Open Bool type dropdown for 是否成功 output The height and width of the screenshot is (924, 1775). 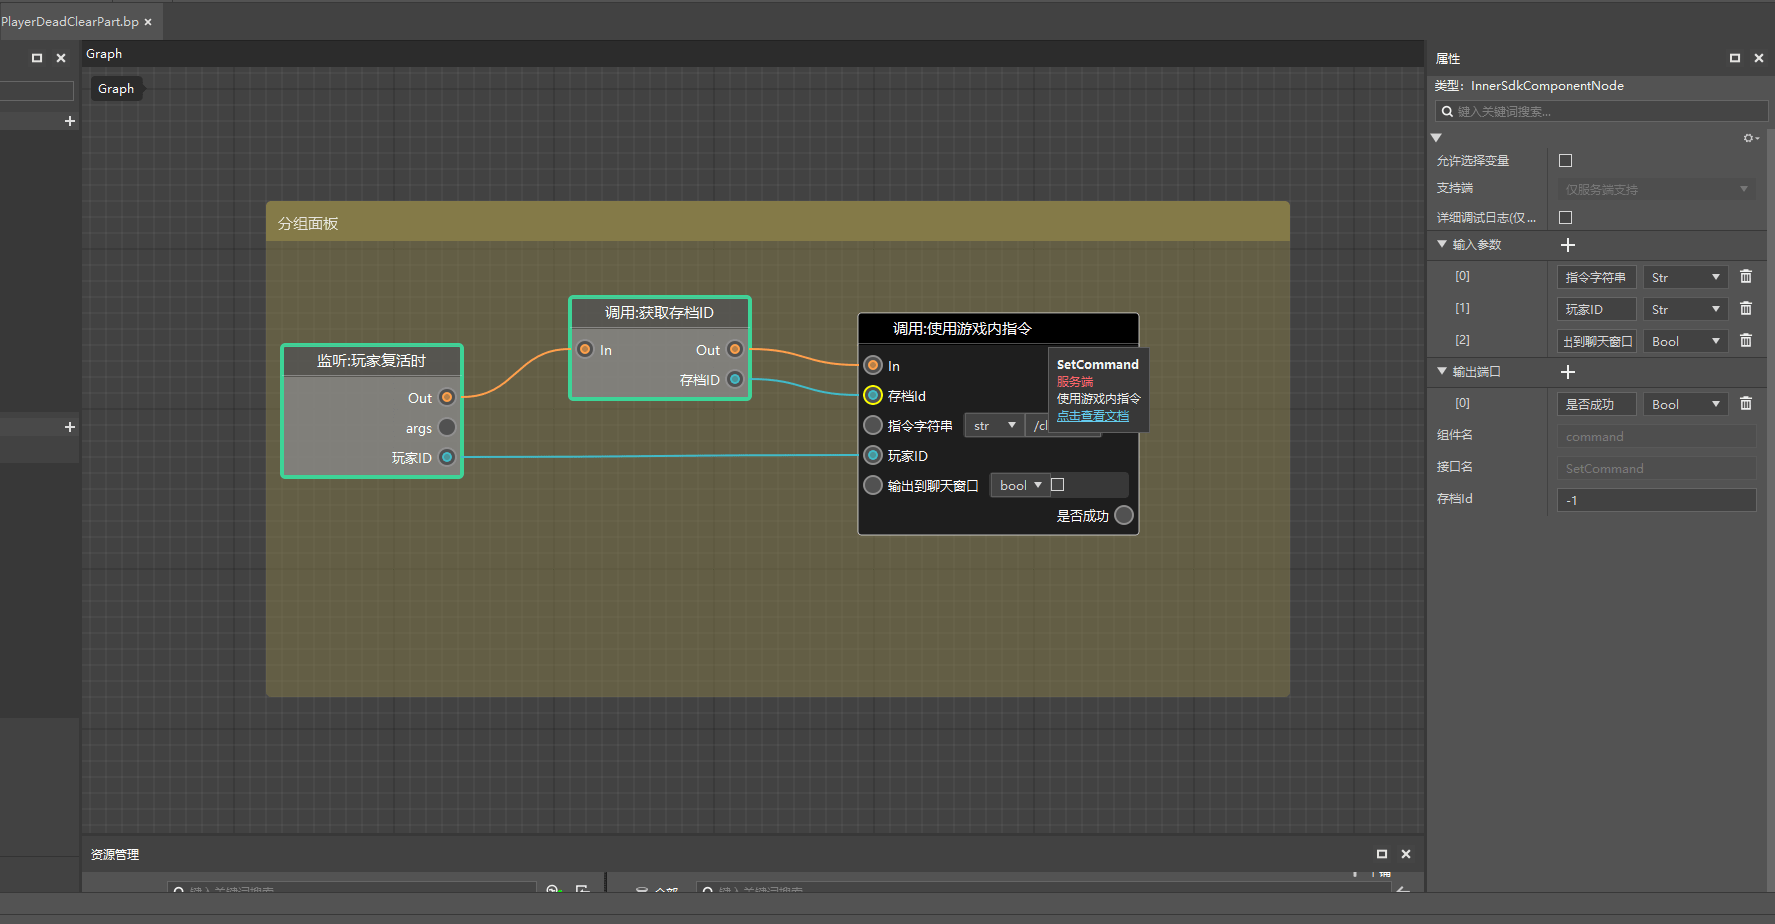[x=1686, y=404]
